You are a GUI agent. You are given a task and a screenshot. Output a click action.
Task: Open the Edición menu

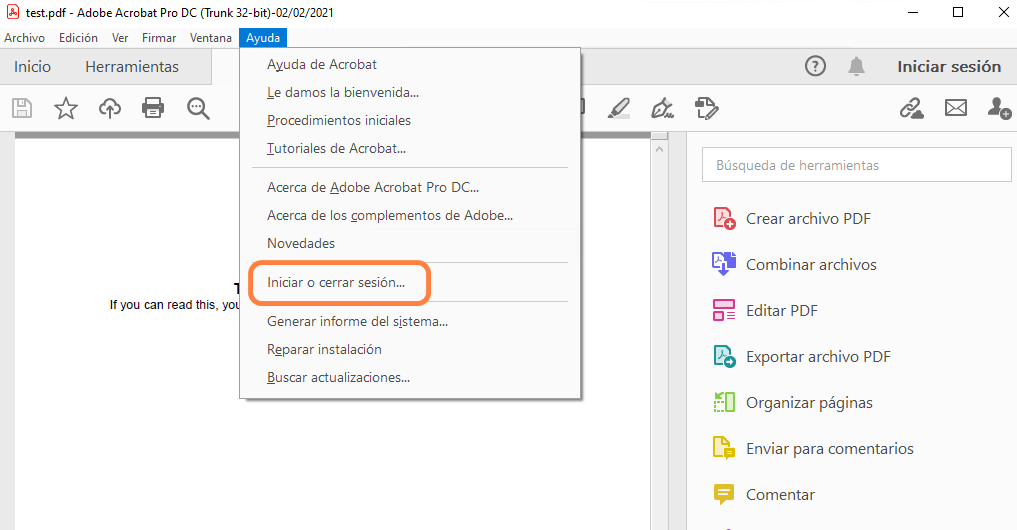[78, 38]
